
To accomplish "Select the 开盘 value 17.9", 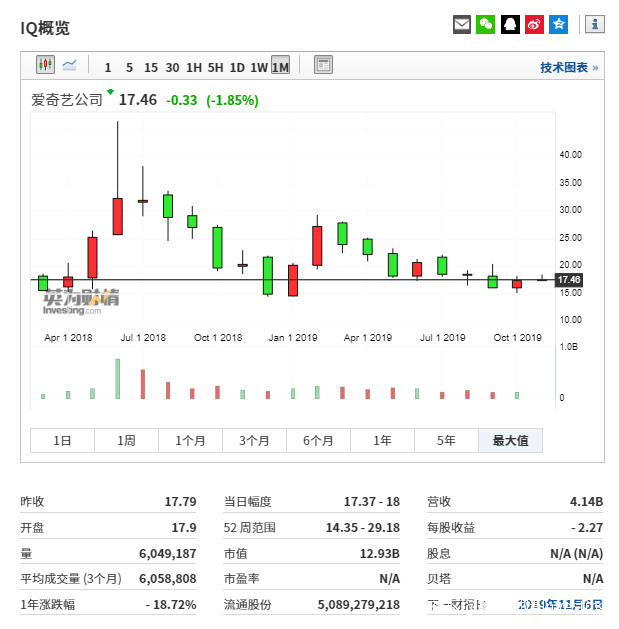I will tap(184, 527).
